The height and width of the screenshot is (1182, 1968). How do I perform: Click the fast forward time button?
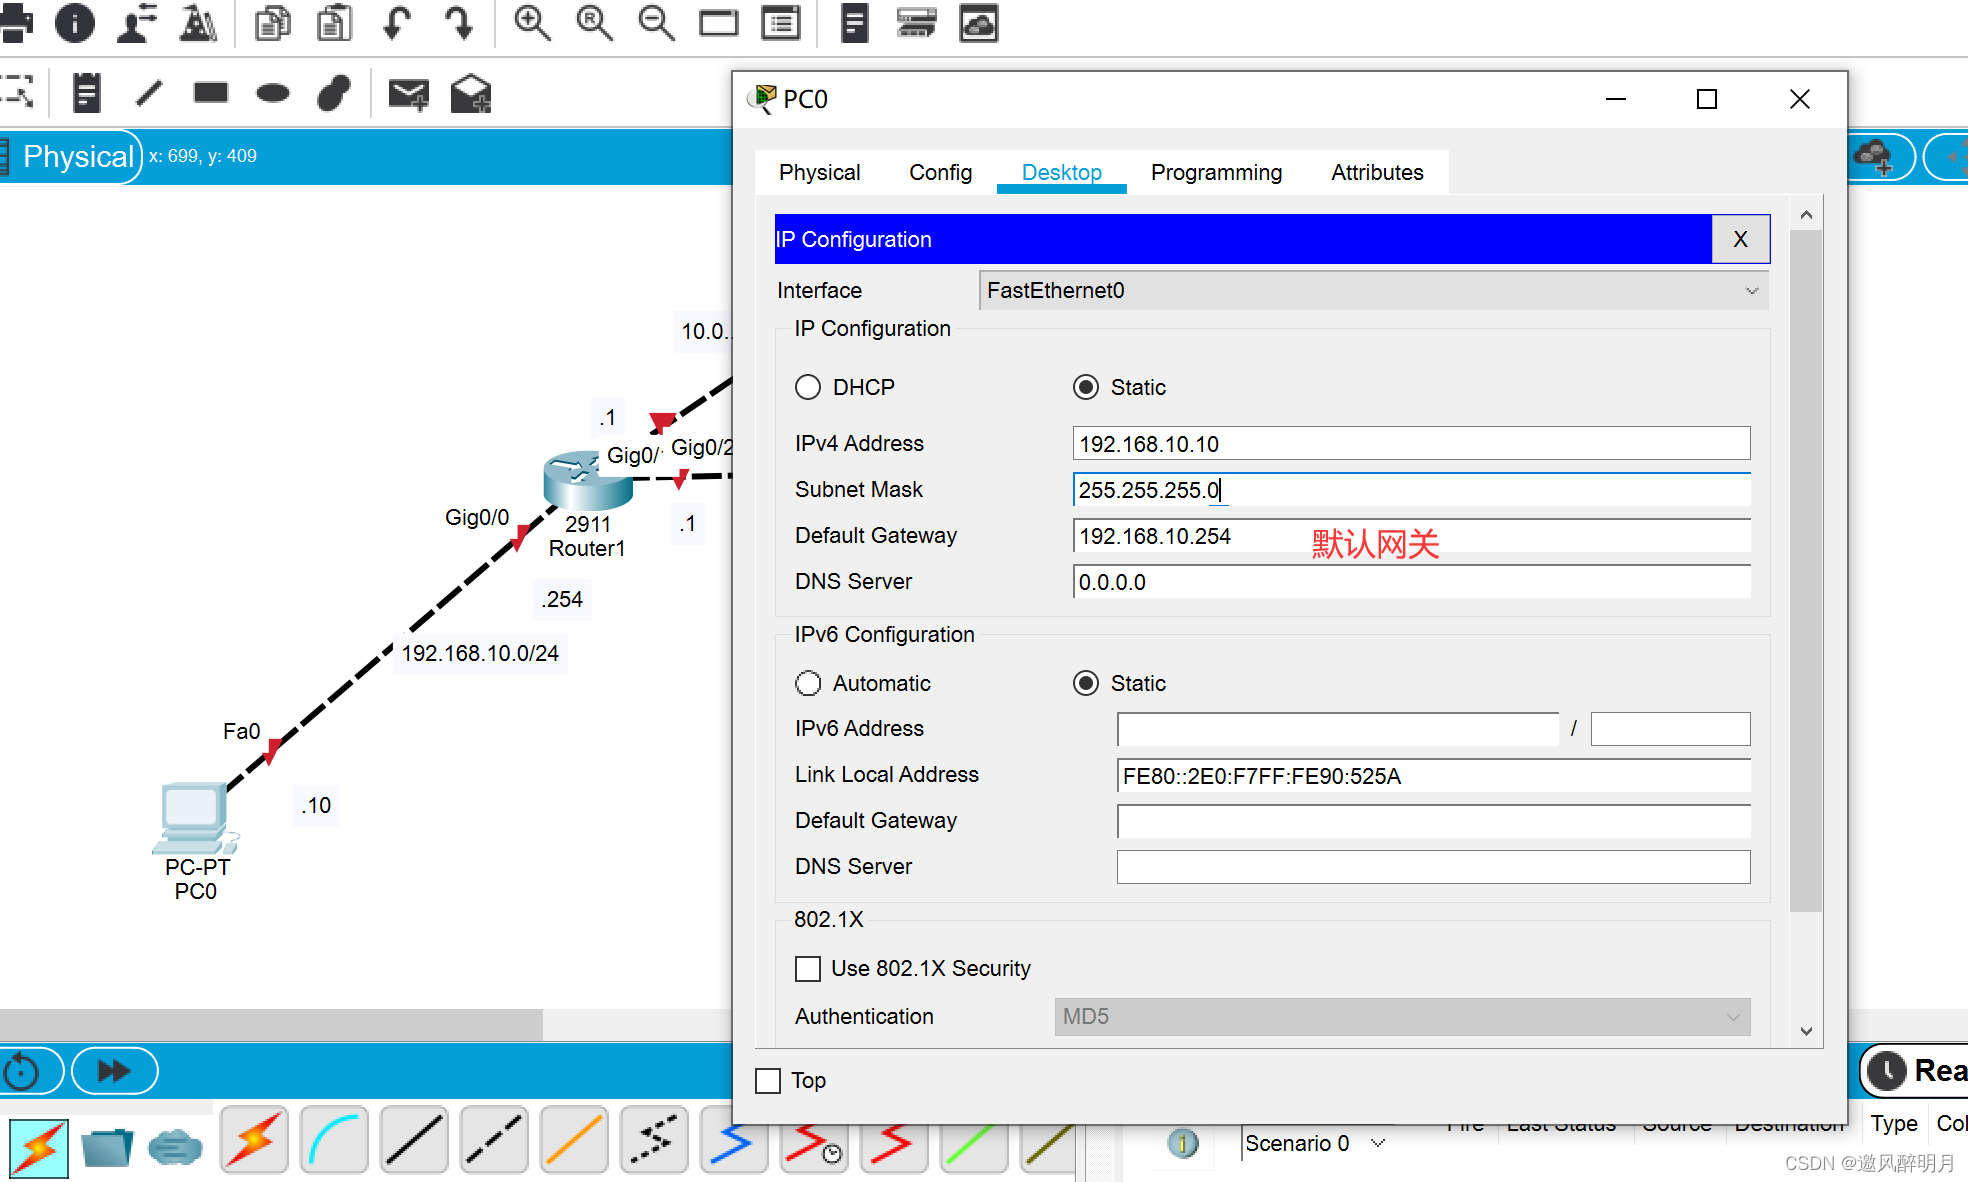tap(114, 1071)
